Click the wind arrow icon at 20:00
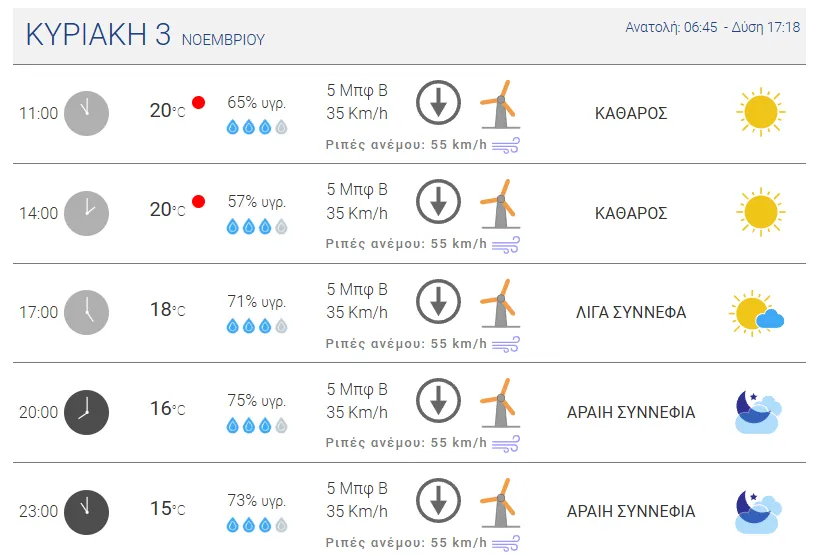This screenshot has width=813, height=555. pos(437,401)
